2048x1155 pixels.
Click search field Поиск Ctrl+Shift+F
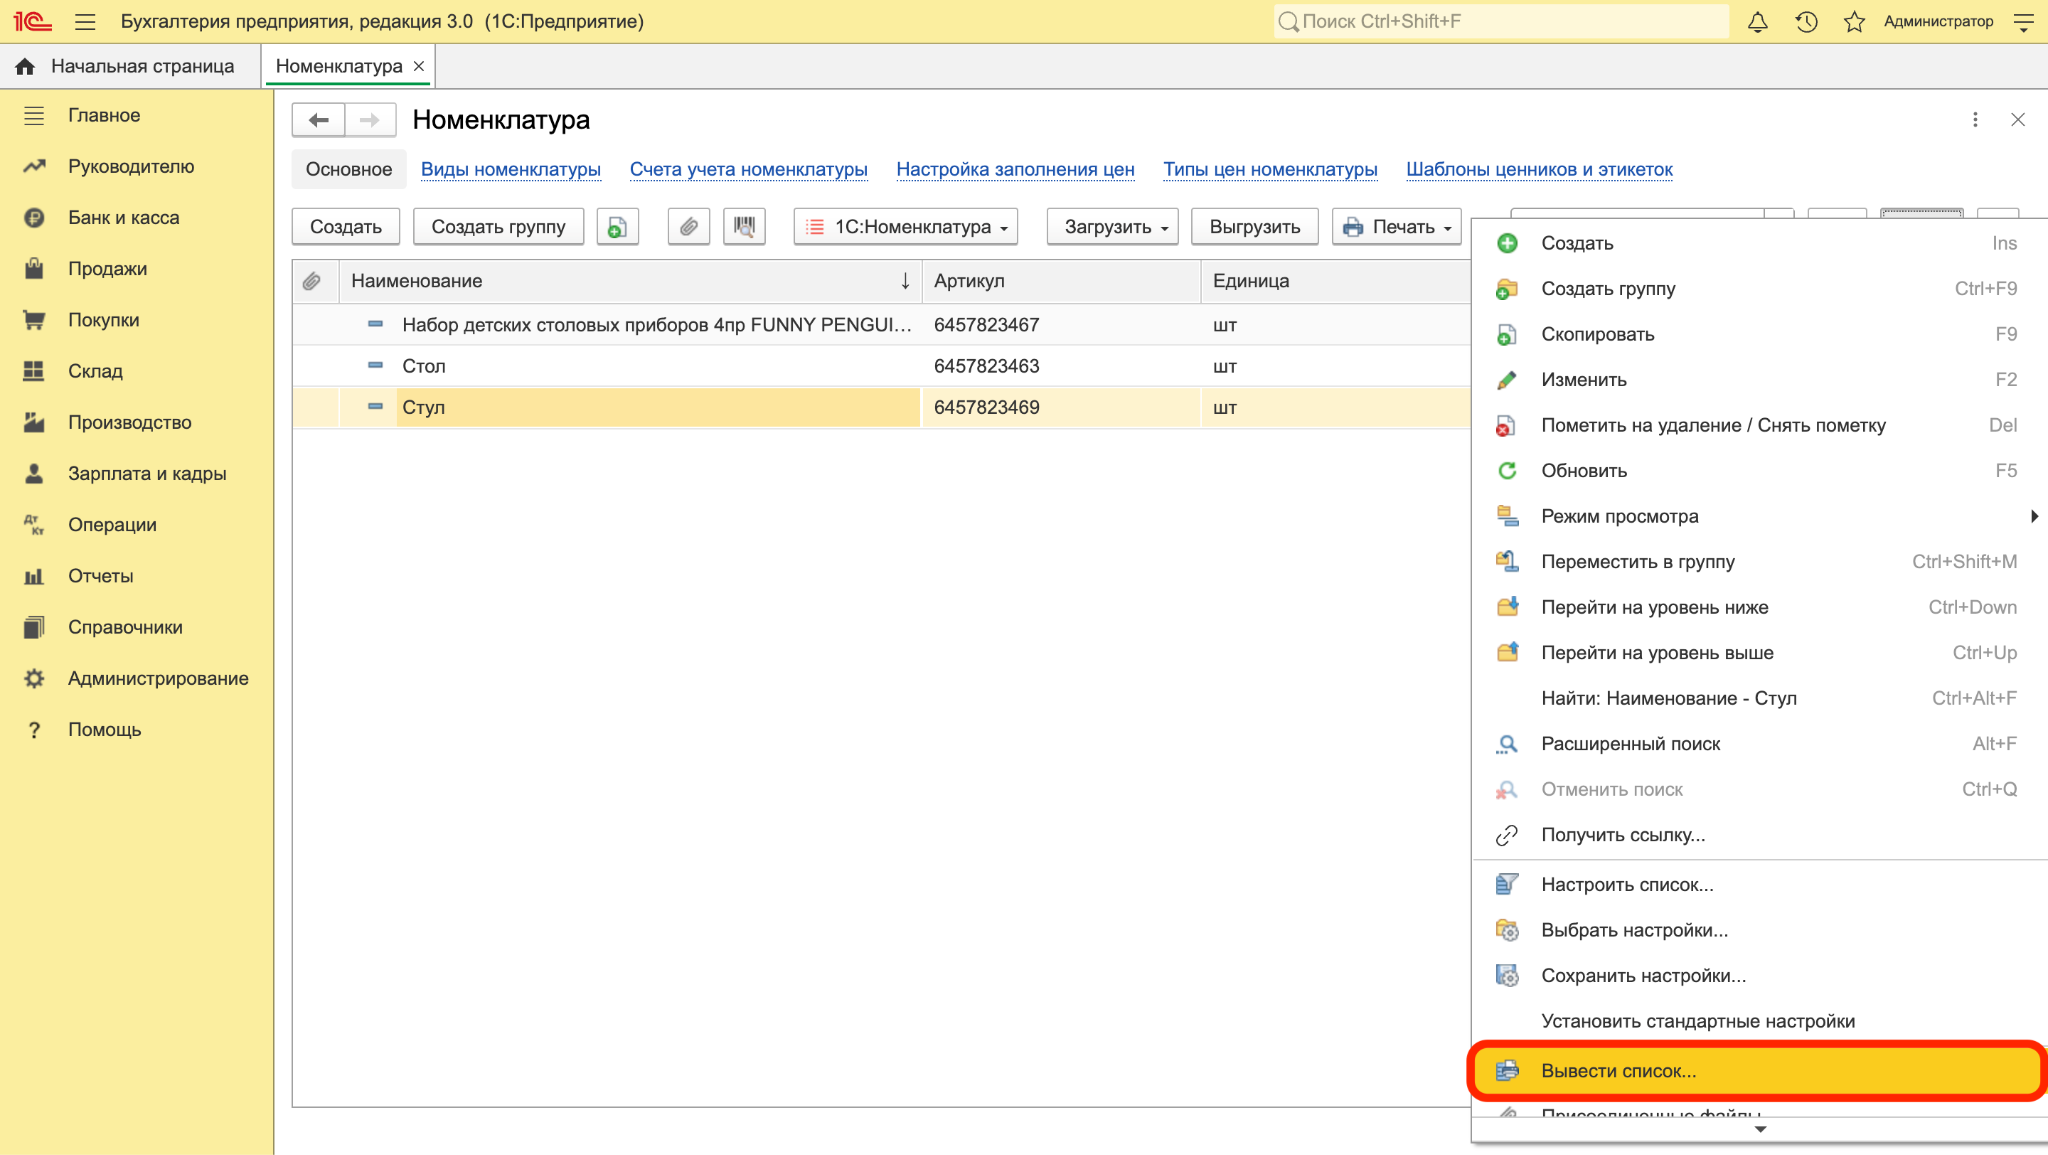(1501, 21)
